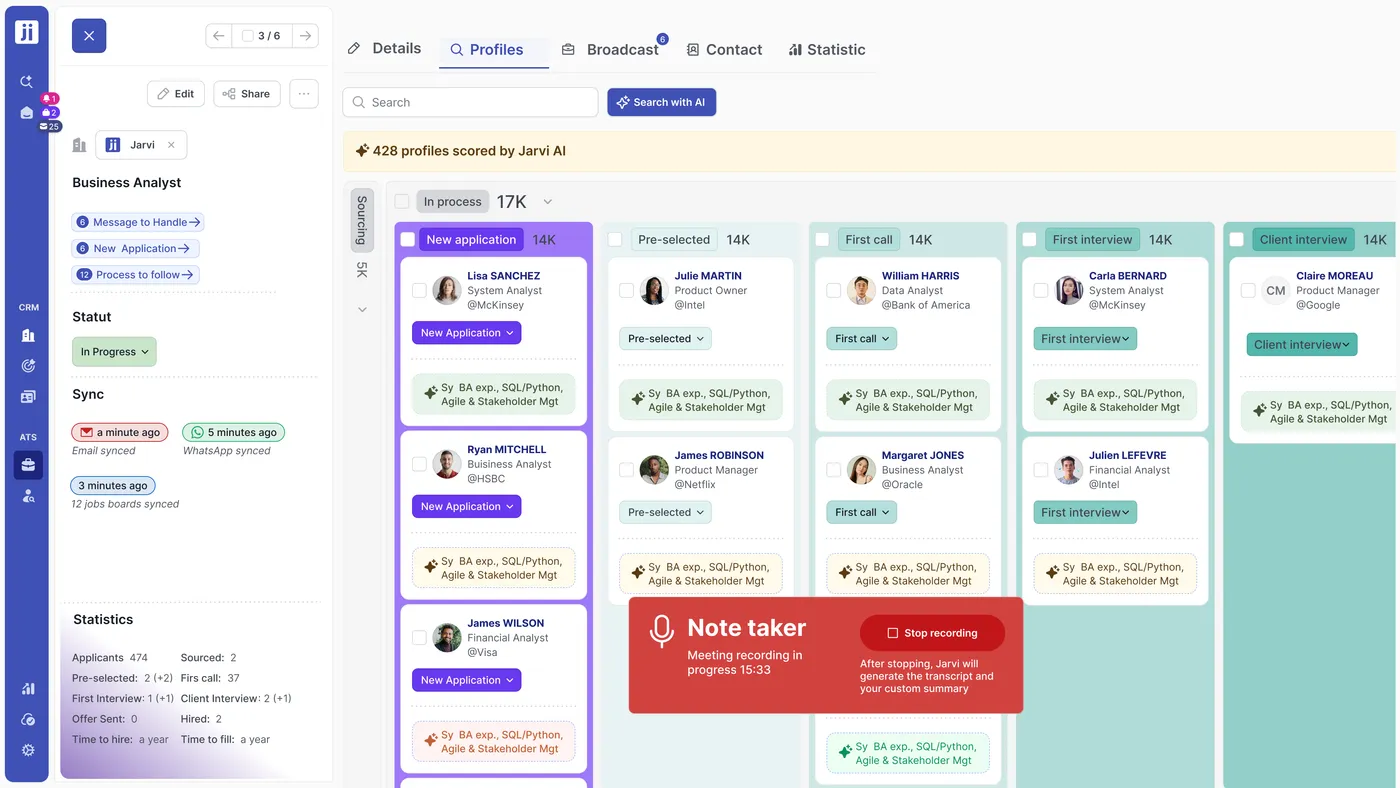This screenshot has width=1400, height=788.
Task: Open the settings gear in sidebar
Action: pyautogui.click(x=27, y=750)
